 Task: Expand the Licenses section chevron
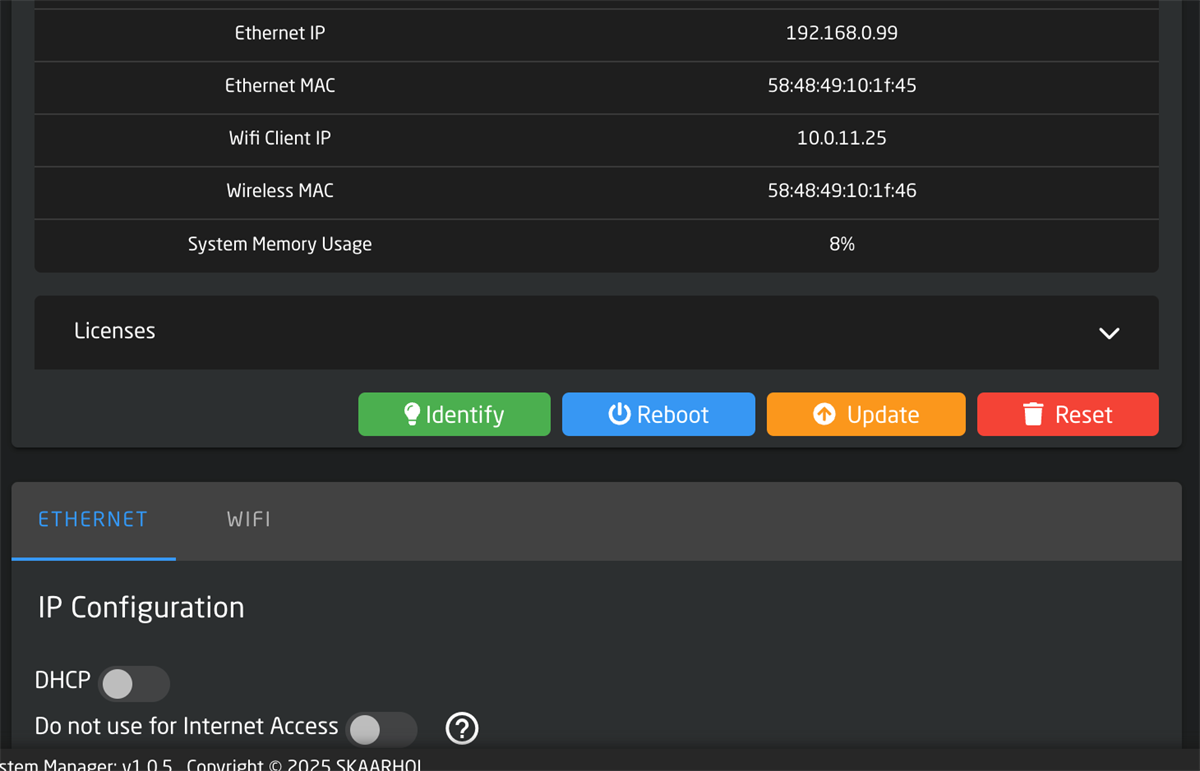1108,332
